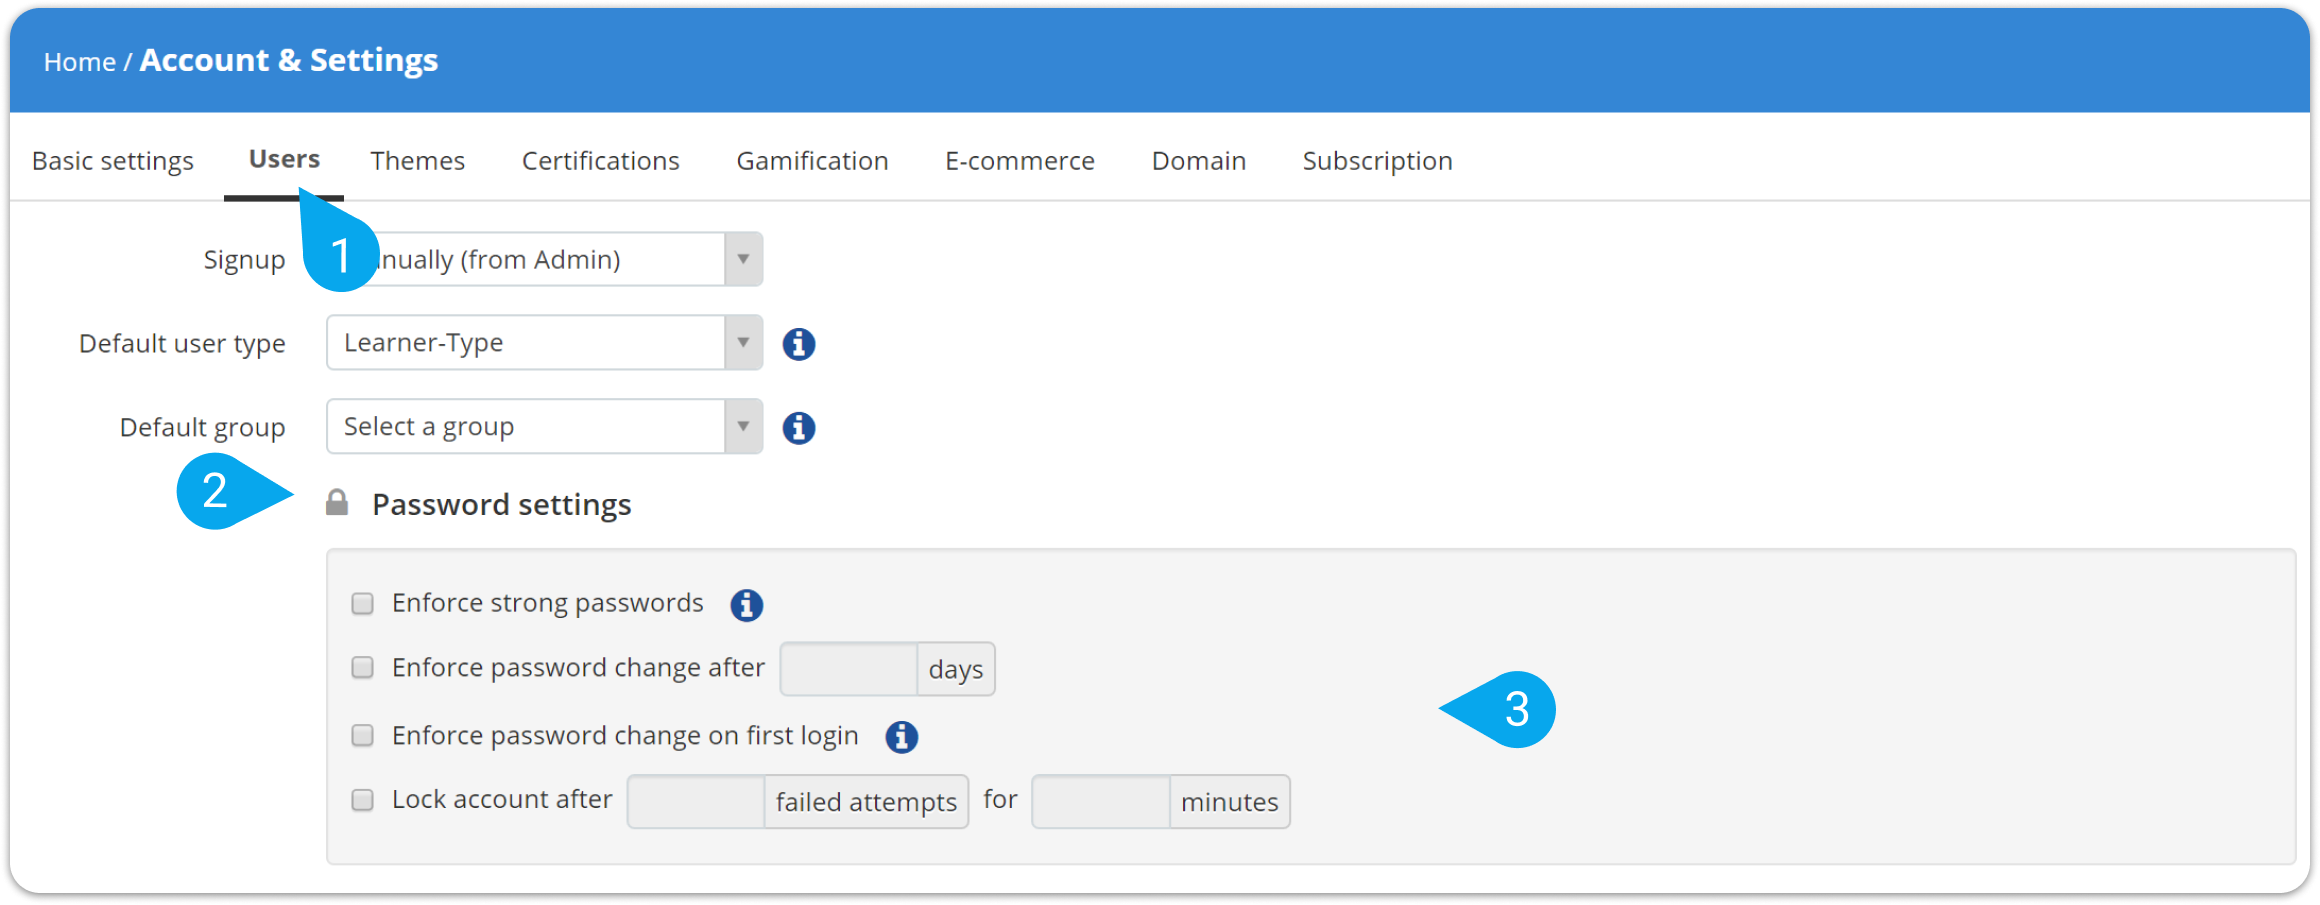The height and width of the screenshot is (905, 2320).
Task: Click the lock icon beside Password settings
Action: click(337, 504)
